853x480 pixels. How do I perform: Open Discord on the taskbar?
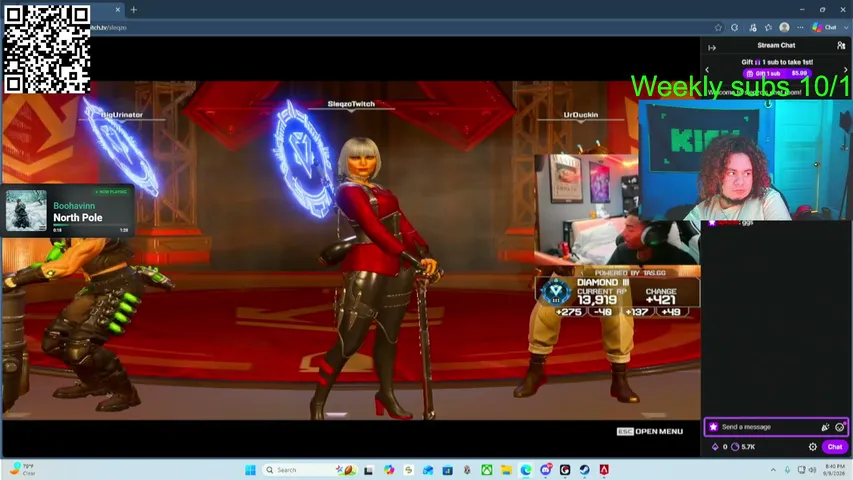click(545, 470)
